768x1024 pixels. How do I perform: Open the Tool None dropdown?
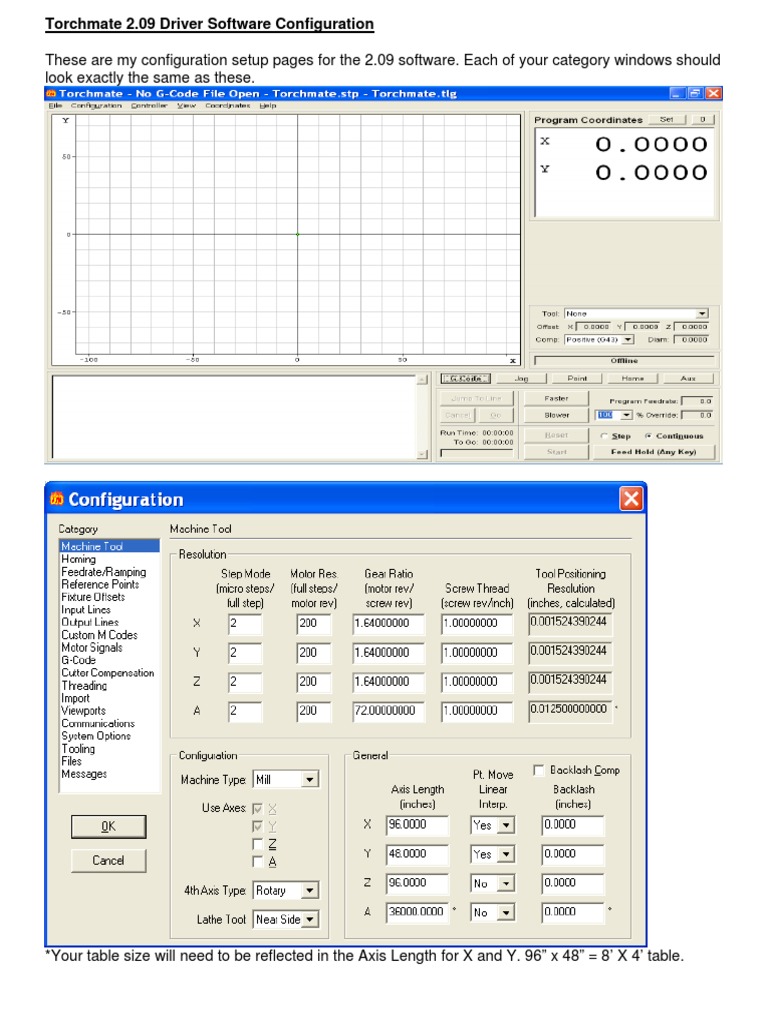(702, 313)
